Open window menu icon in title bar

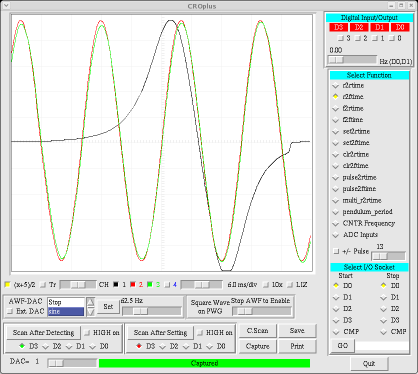pos(6,6)
